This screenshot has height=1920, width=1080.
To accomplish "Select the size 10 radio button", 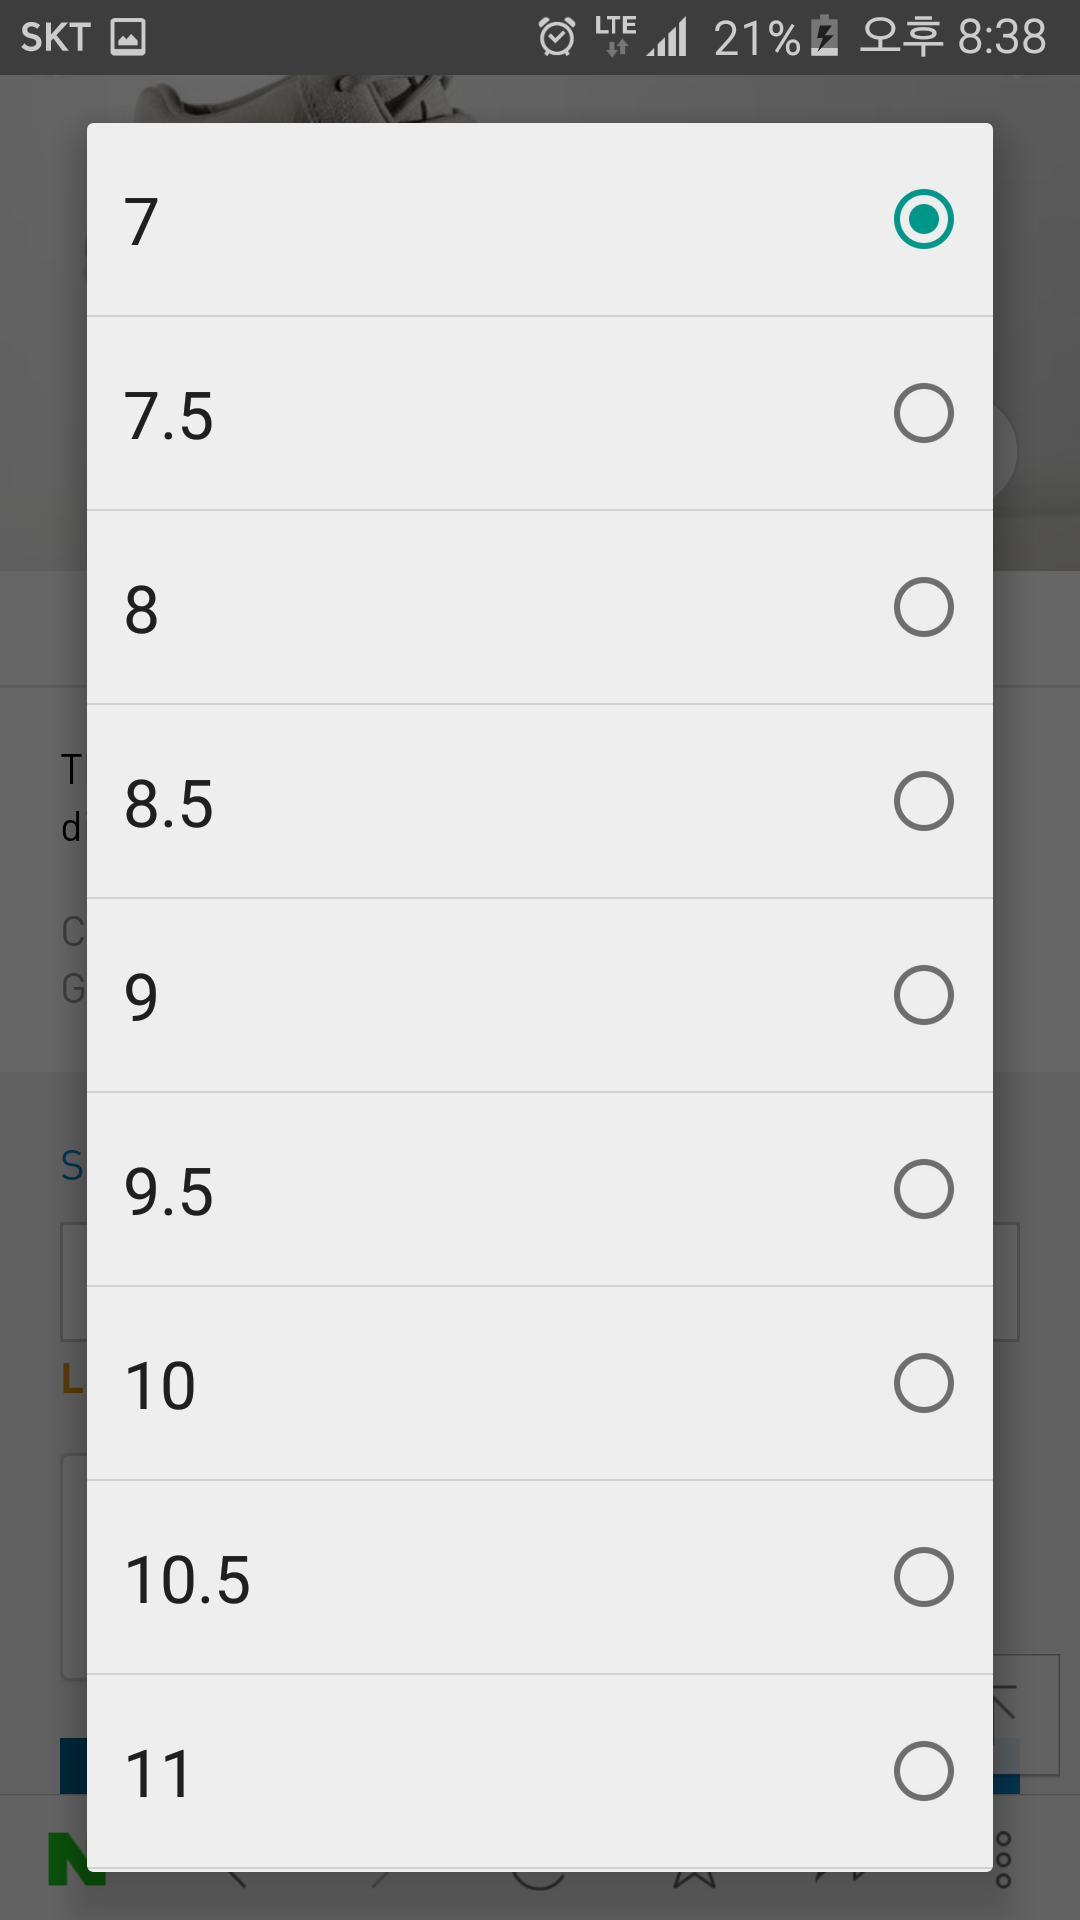I will point(923,1383).
